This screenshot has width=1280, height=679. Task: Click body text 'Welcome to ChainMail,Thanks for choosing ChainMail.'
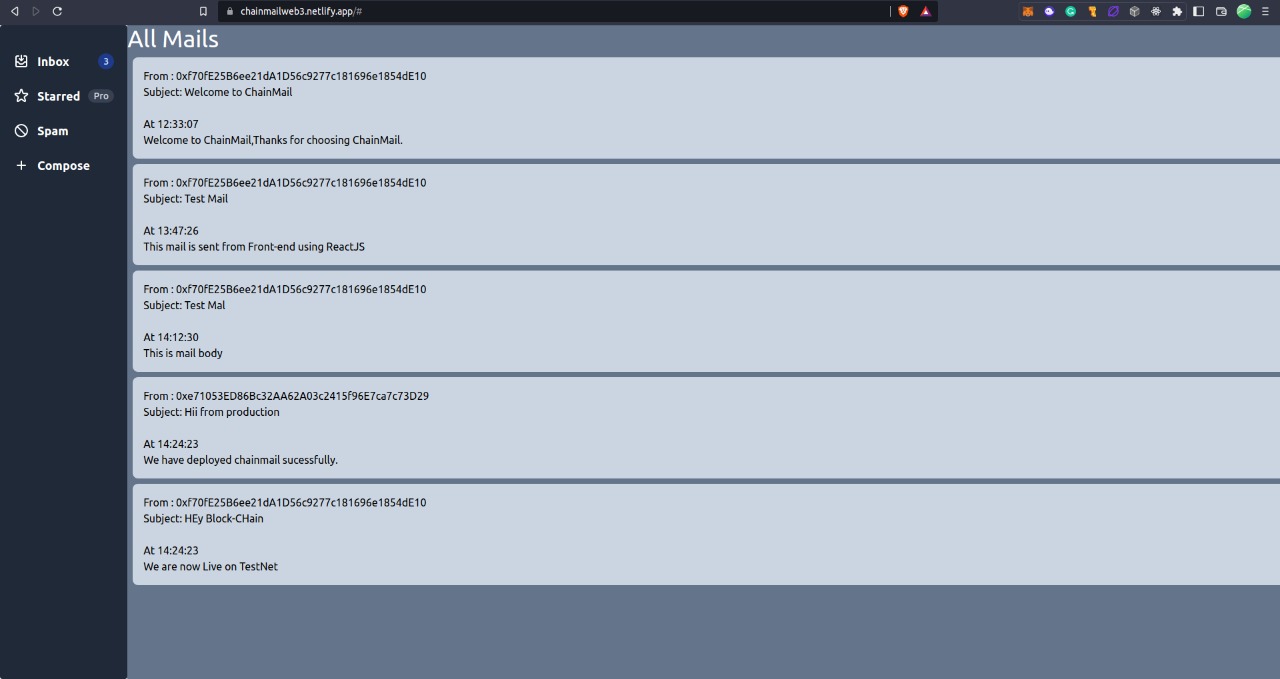click(x=273, y=140)
